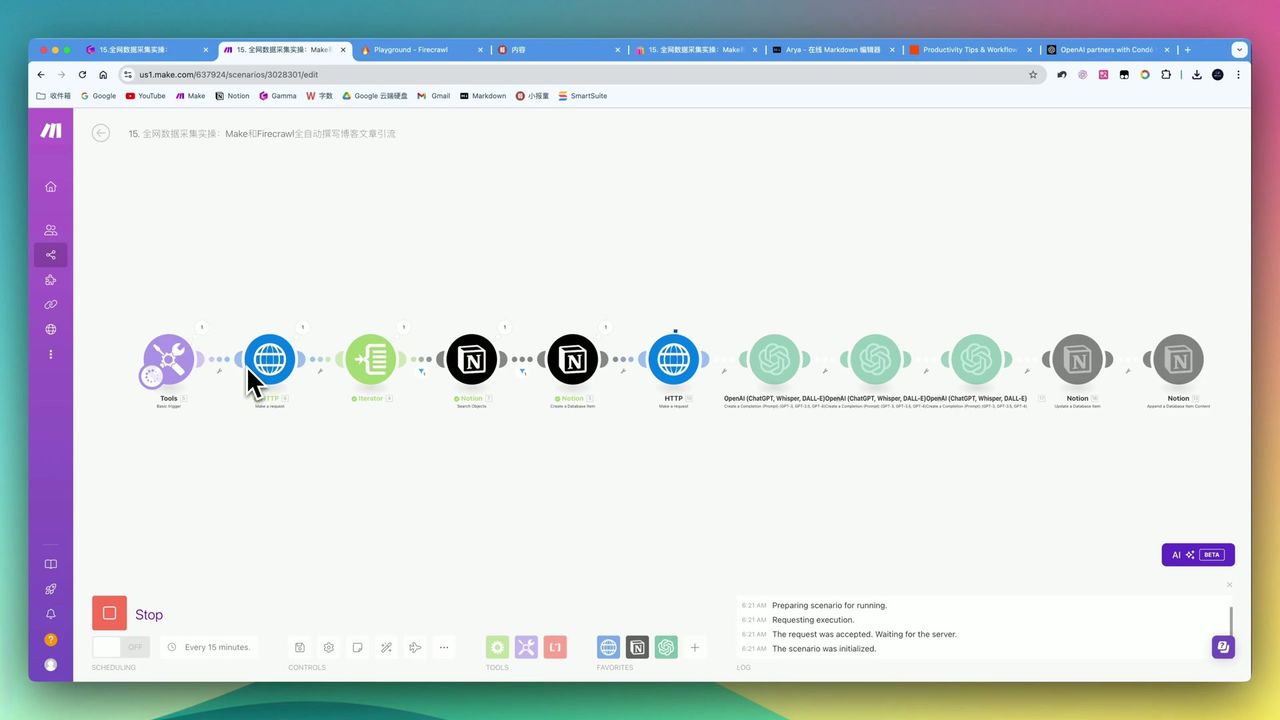Open the green Flow control tools icon
The image size is (1280, 720).
(x=497, y=647)
